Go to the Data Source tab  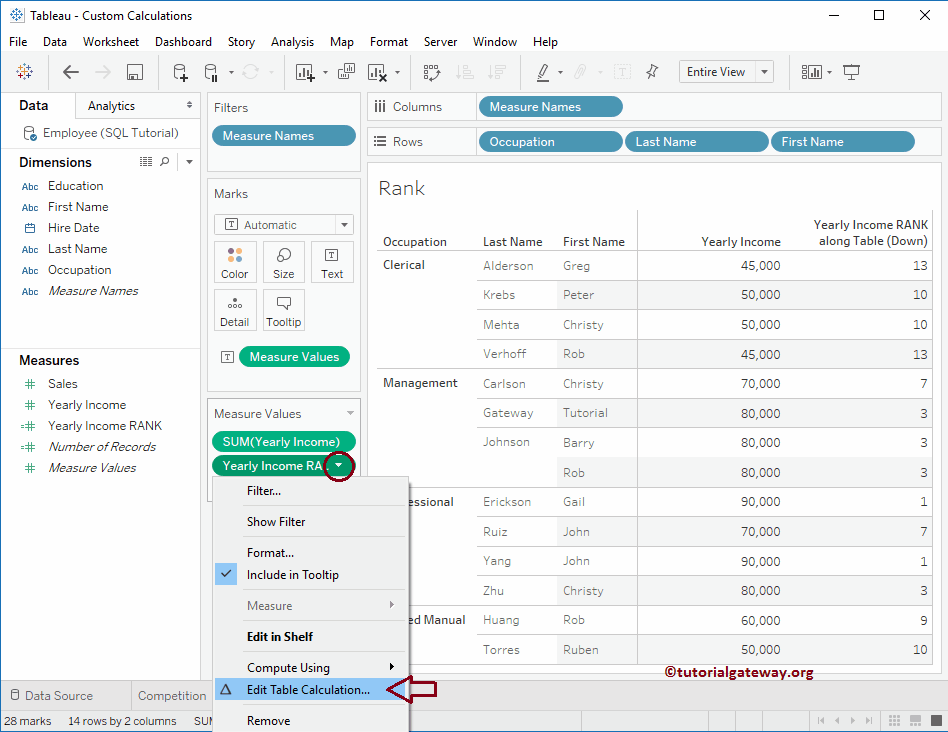(58, 696)
